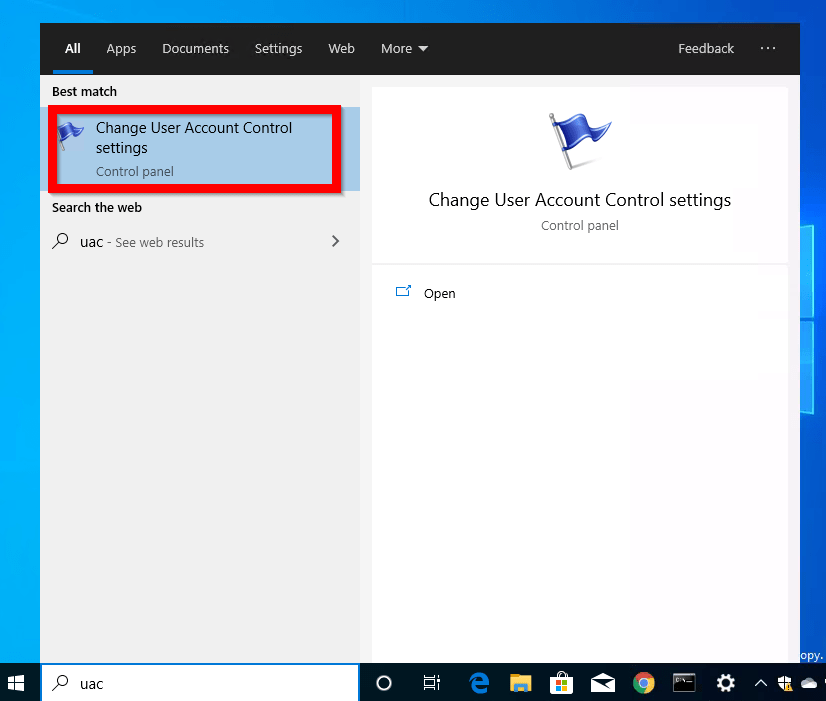This screenshot has width=826, height=701.
Task: Open the Microsoft Store from the taskbar
Action: coord(561,683)
